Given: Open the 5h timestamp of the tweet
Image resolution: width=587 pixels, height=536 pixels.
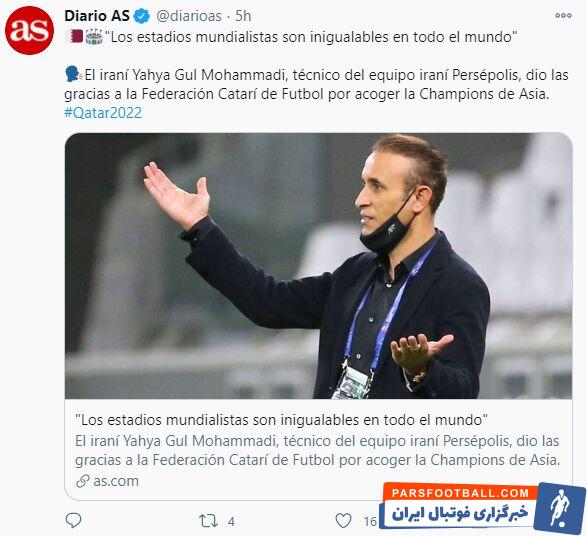Looking at the screenshot, I should [243, 16].
